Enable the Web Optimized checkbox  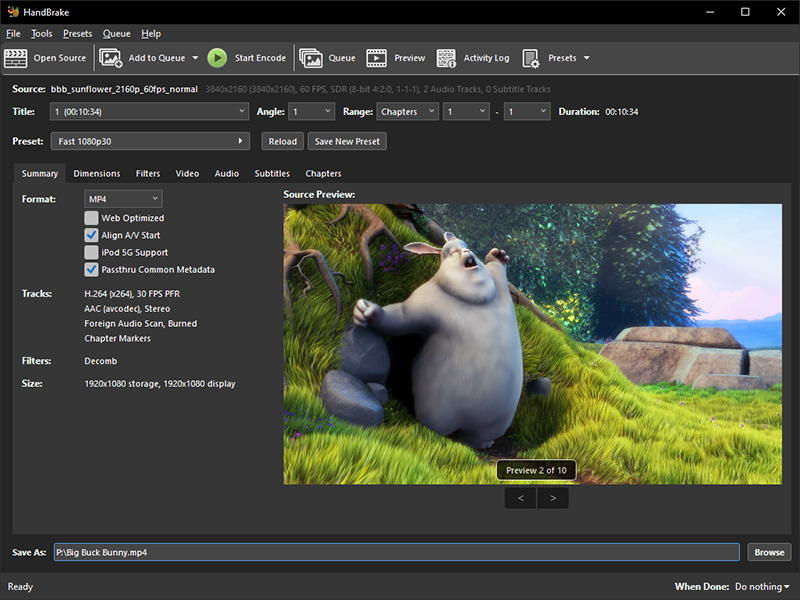91,218
